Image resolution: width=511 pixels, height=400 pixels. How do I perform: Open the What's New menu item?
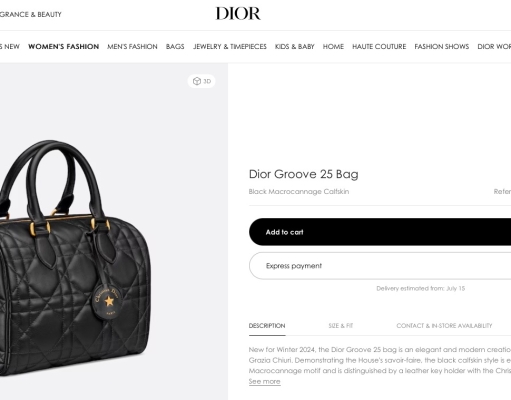pyautogui.click(x=10, y=47)
